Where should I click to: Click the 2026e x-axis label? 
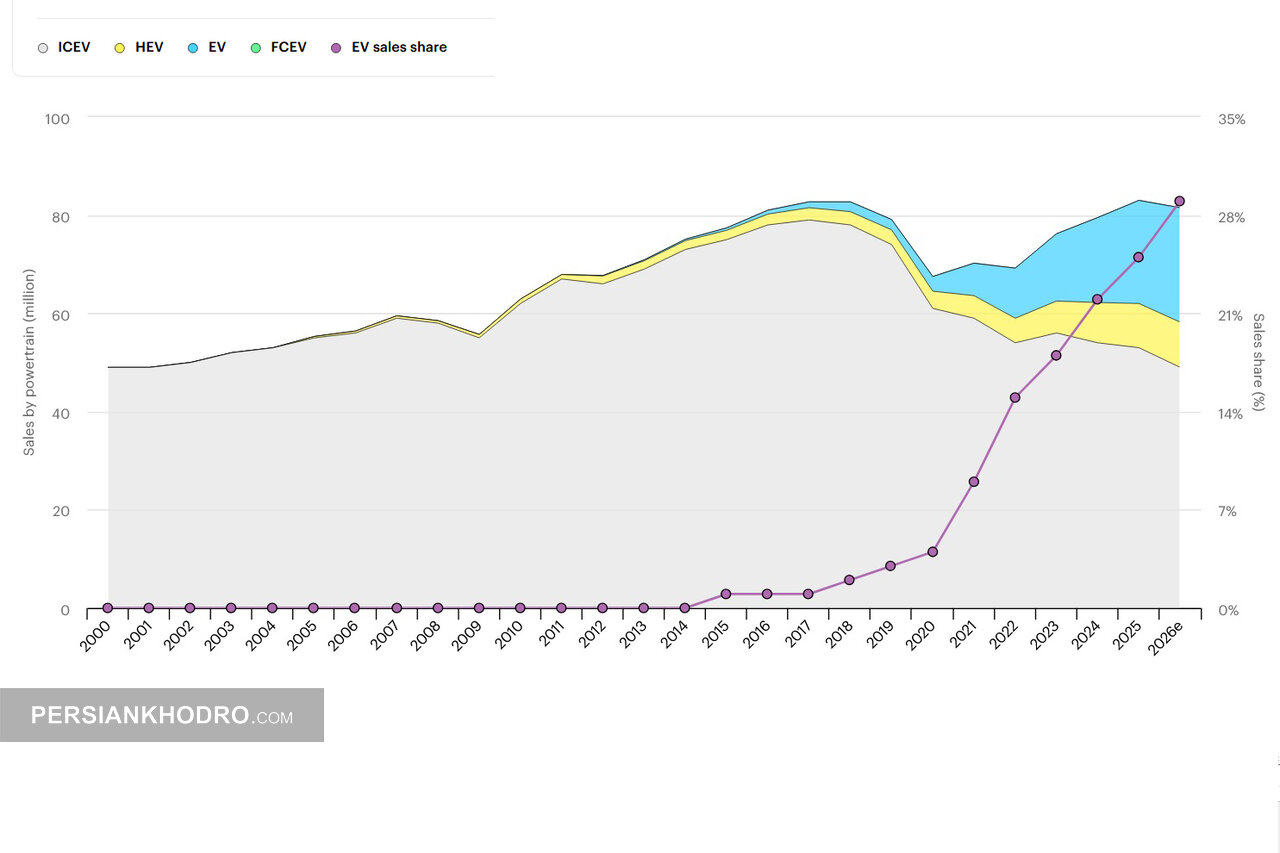click(1166, 636)
